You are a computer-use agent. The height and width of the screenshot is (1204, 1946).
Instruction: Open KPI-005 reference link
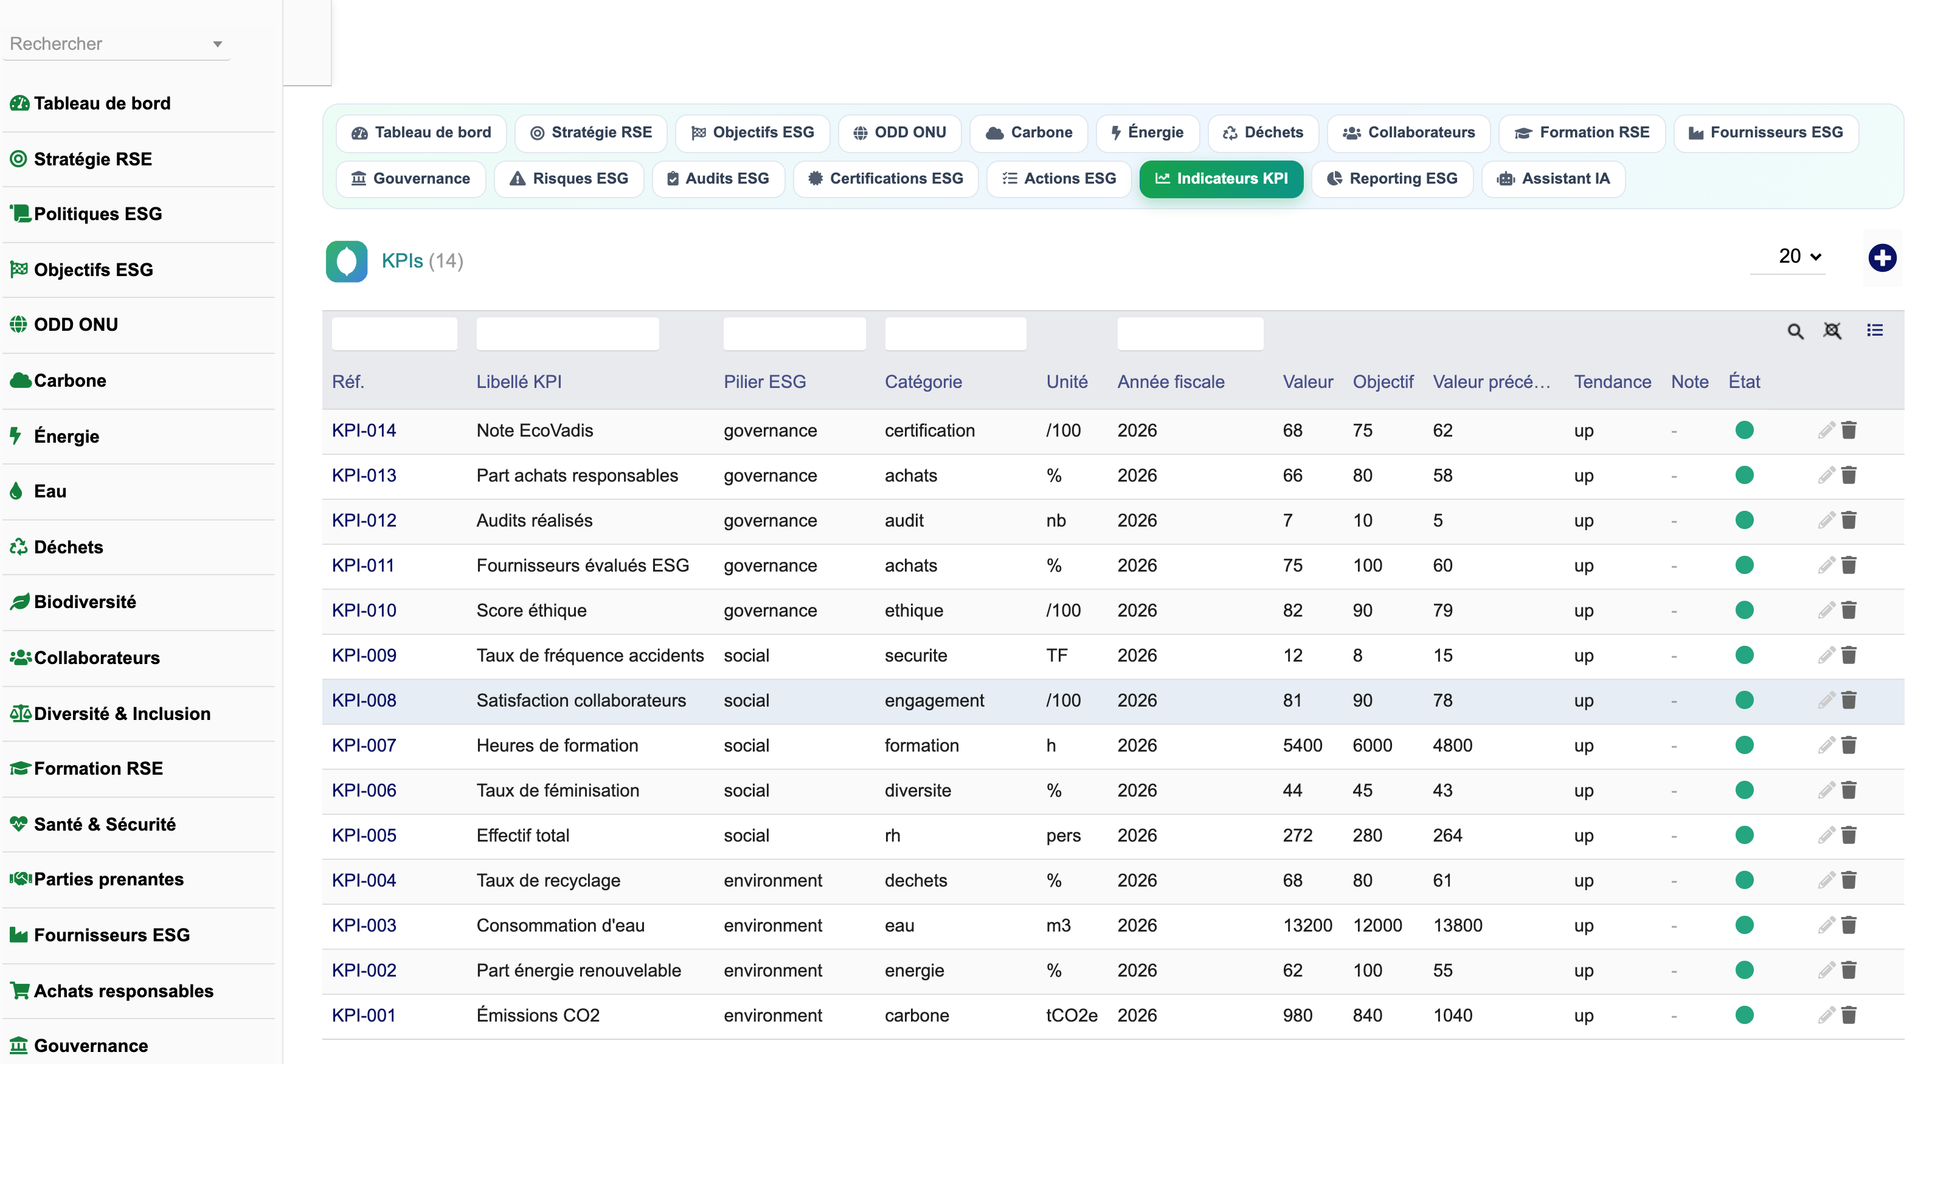(364, 836)
